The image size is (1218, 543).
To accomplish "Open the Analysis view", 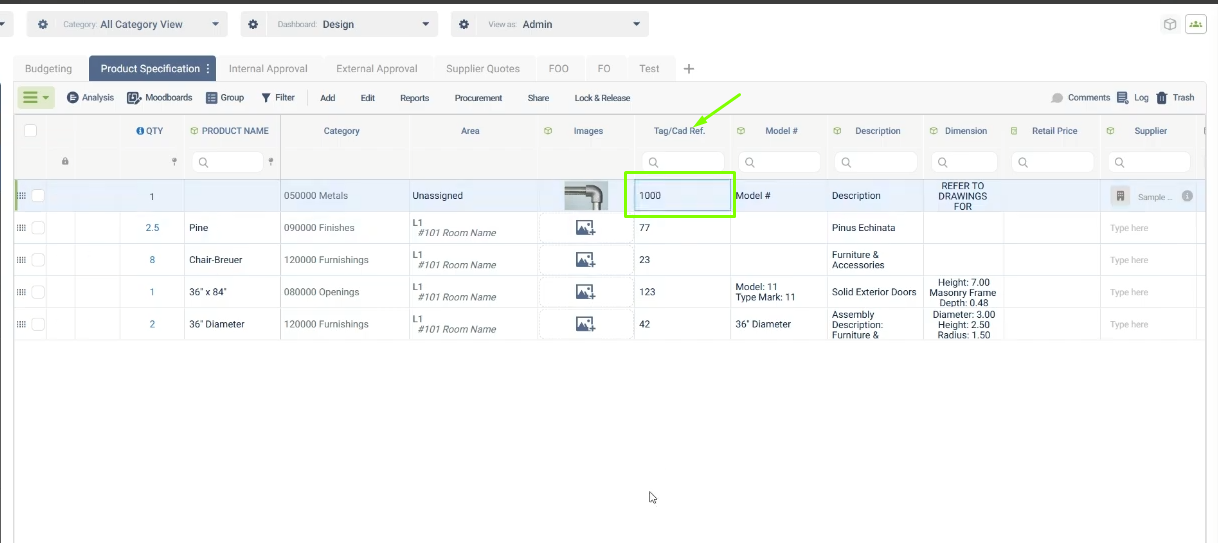I will click(90, 98).
